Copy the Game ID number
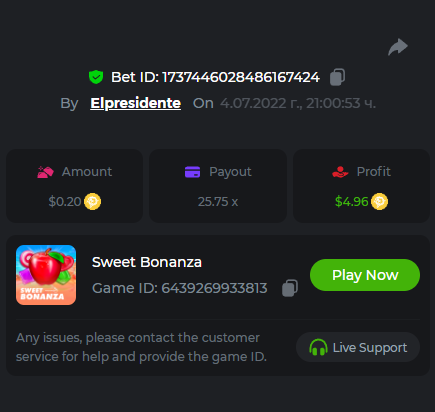The width and height of the screenshot is (435, 412). pyautogui.click(x=290, y=288)
